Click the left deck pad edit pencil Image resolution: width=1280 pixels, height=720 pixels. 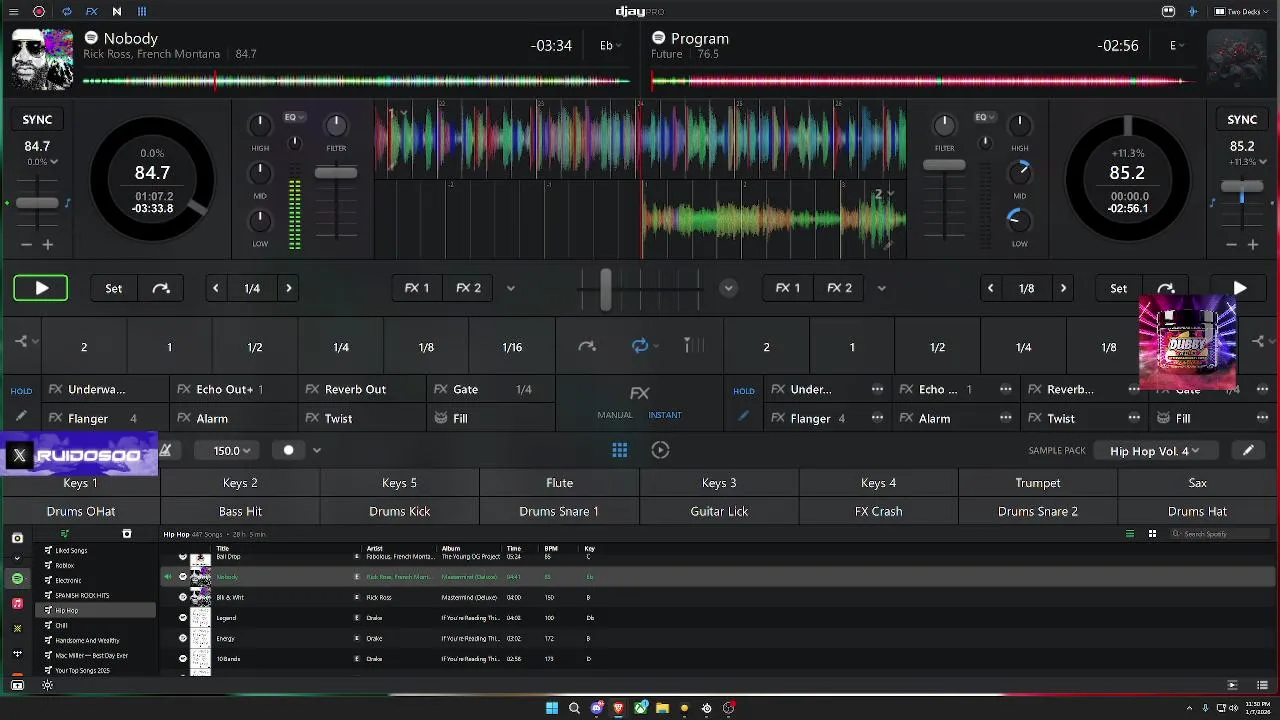tap(21, 416)
